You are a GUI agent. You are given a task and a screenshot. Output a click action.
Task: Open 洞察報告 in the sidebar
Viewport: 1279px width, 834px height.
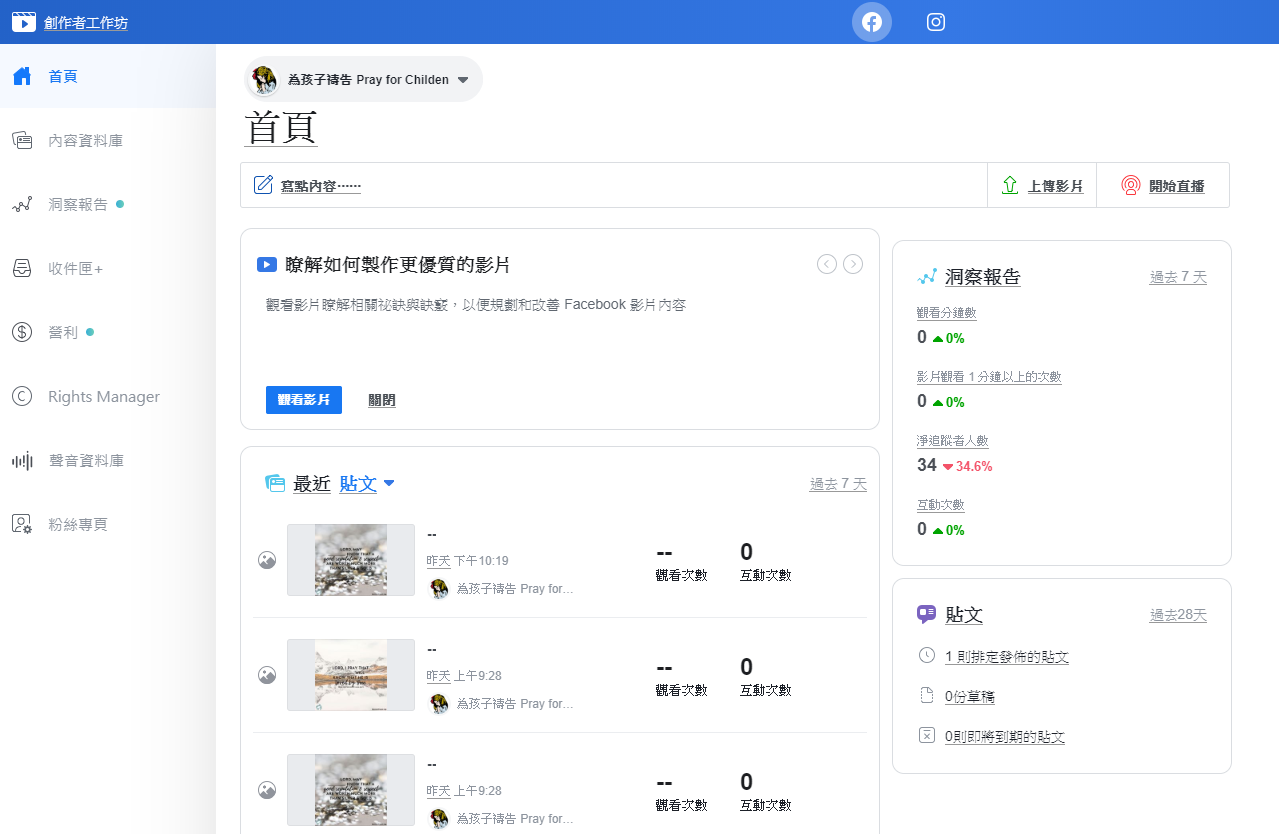(78, 205)
